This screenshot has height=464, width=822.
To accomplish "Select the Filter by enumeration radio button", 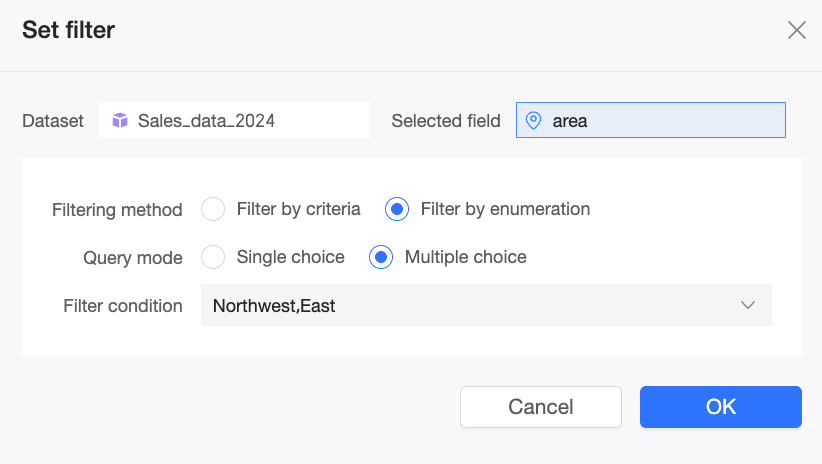I will tap(397, 209).
